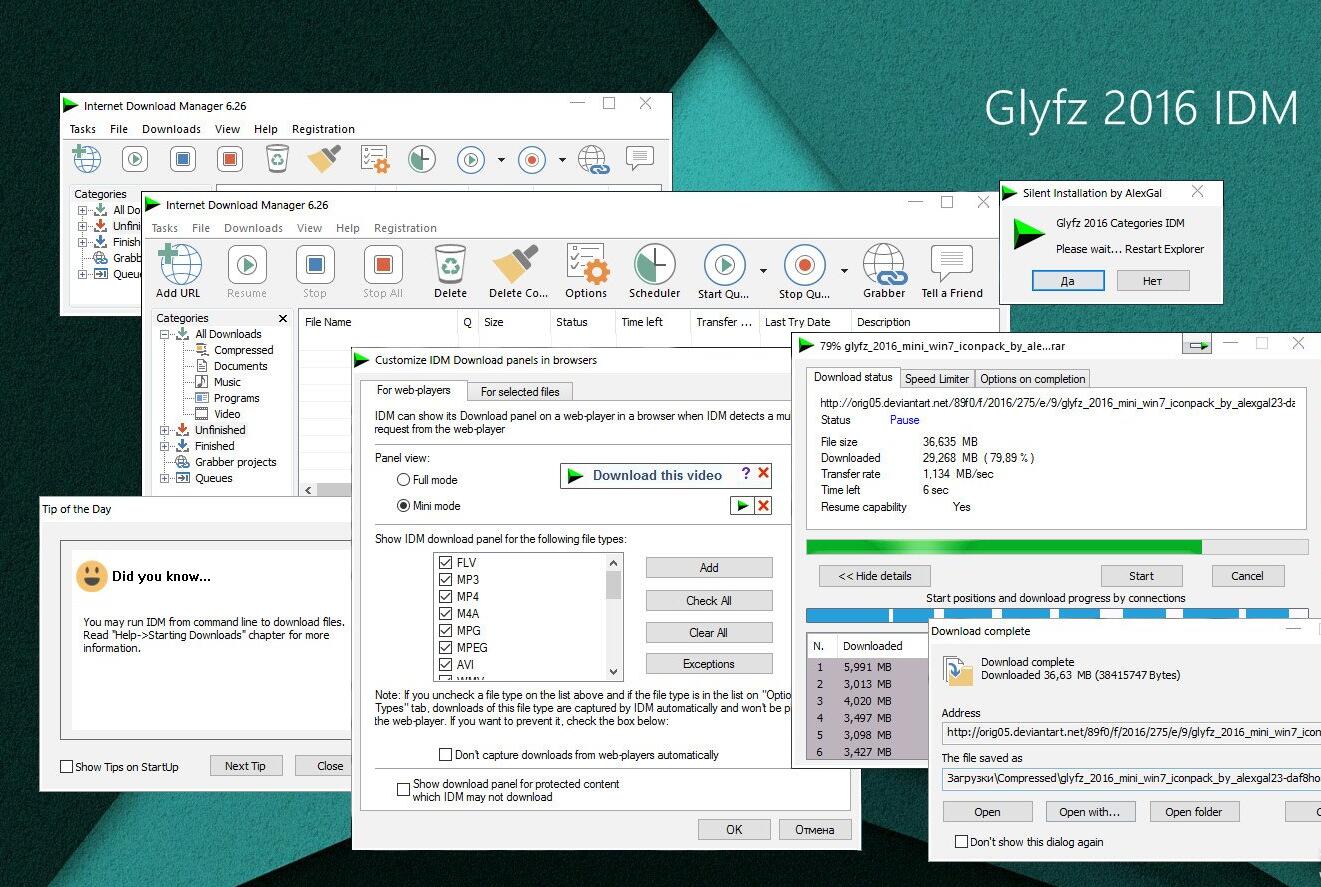
Task: Select Mini mode radio button
Action: click(x=404, y=506)
